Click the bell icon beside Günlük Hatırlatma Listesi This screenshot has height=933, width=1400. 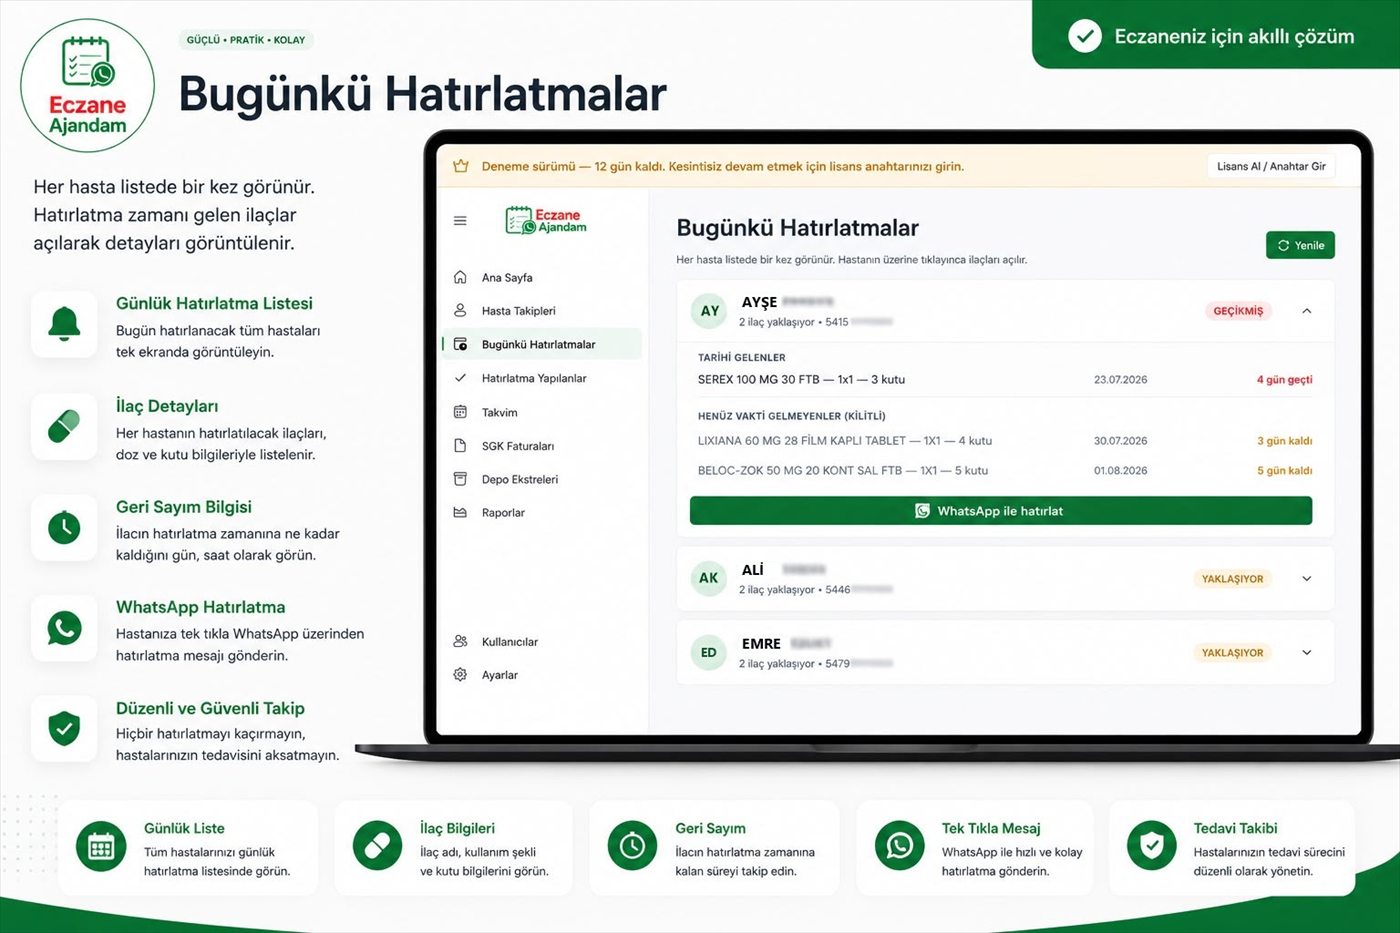(x=64, y=324)
